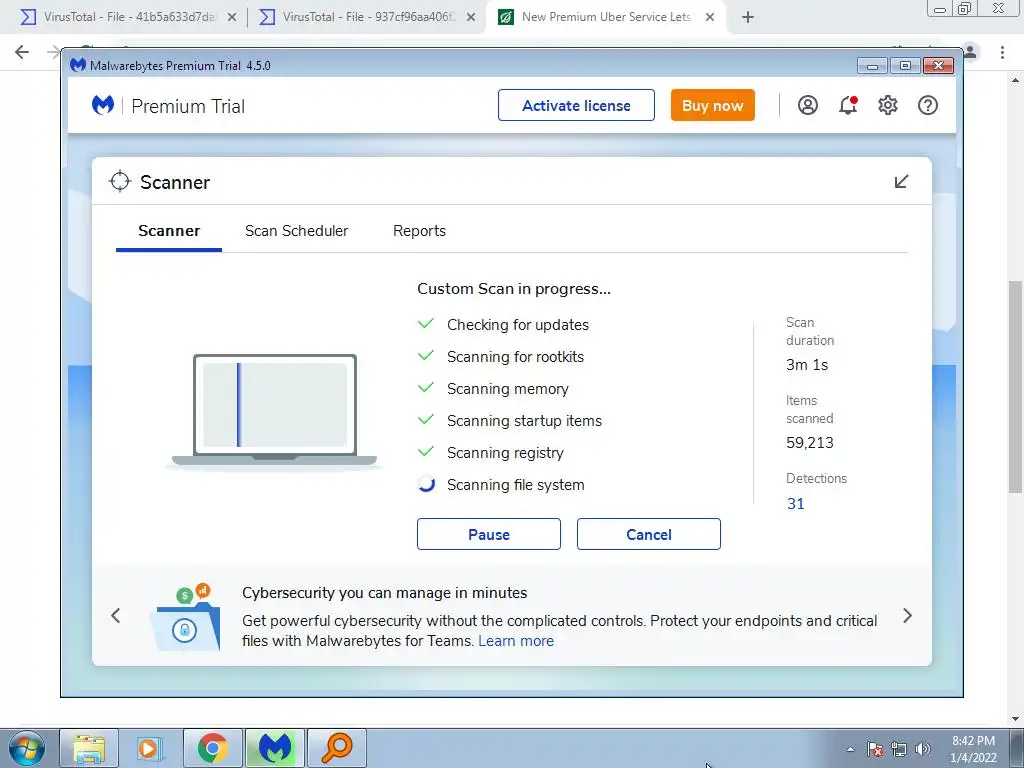This screenshot has width=1024, height=768.
Task: Open the Windows Start menu
Action: click(x=27, y=748)
